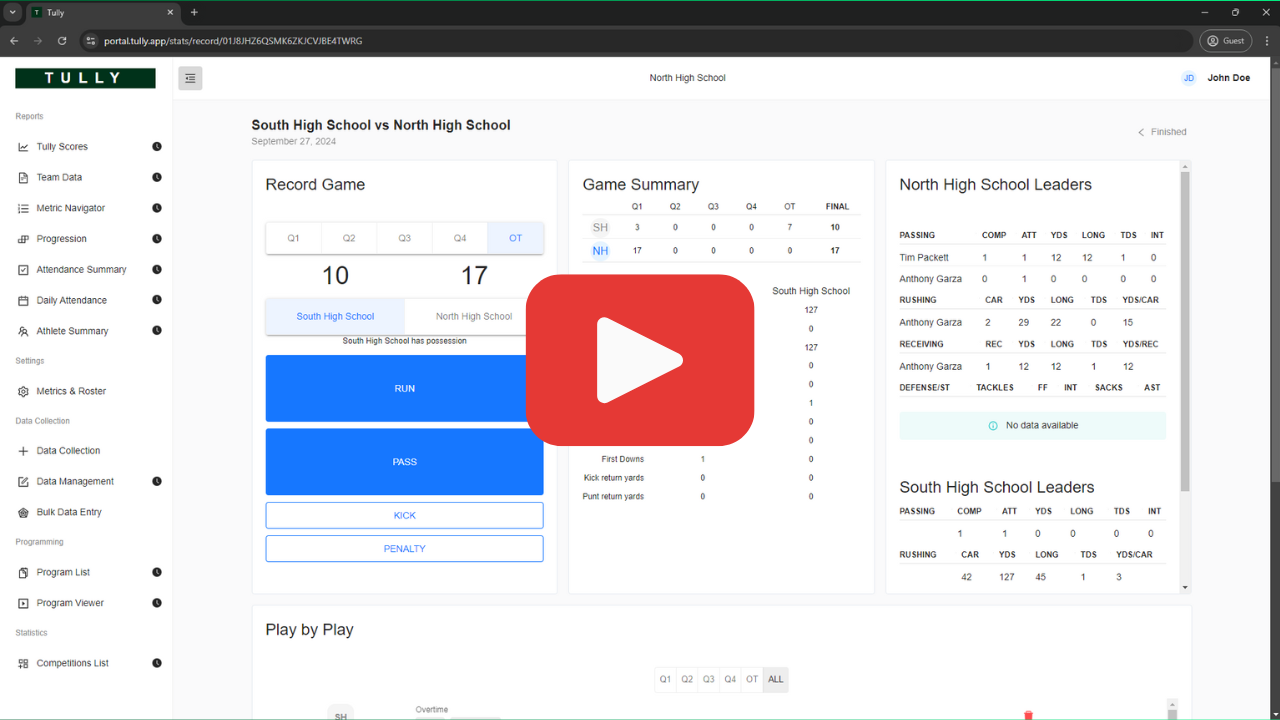Open Tully Scores report

click(x=62, y=147)
